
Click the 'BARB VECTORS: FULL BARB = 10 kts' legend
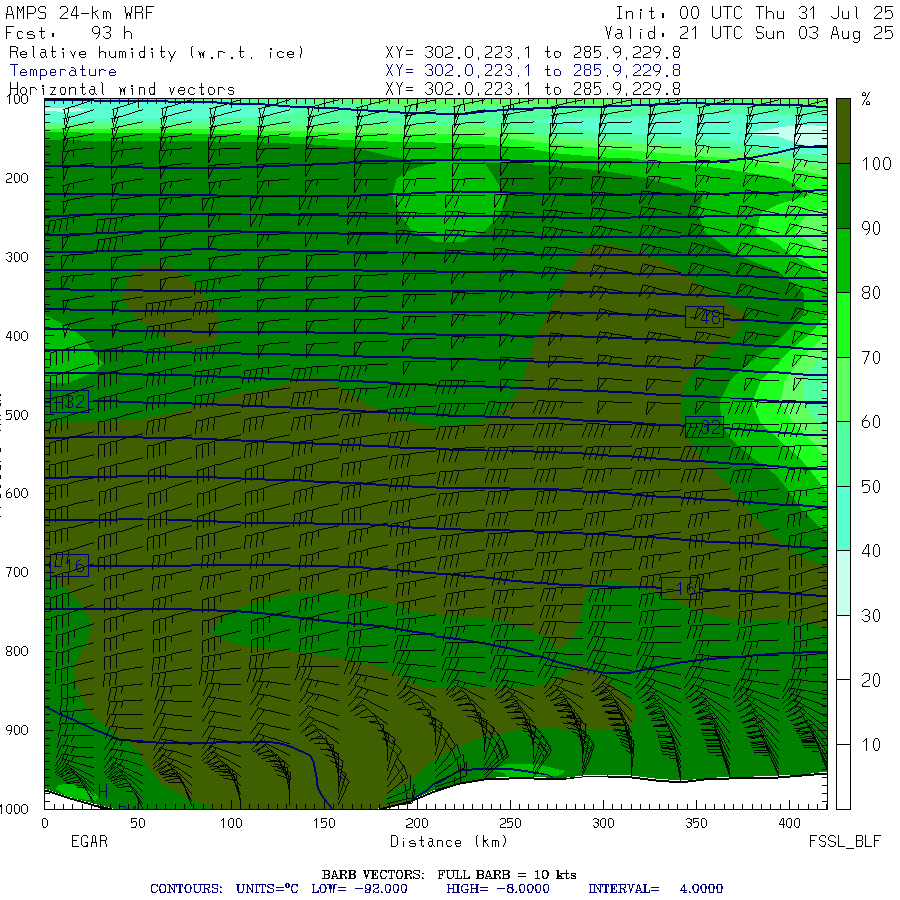tap(449, 875)
